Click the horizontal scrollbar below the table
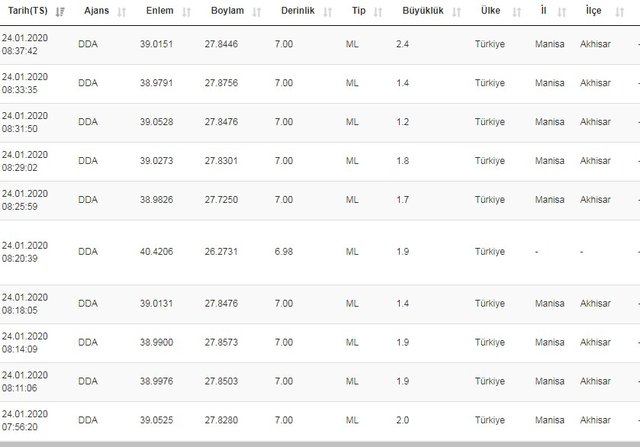Screen dimensions: 640x447 [320, 443]
